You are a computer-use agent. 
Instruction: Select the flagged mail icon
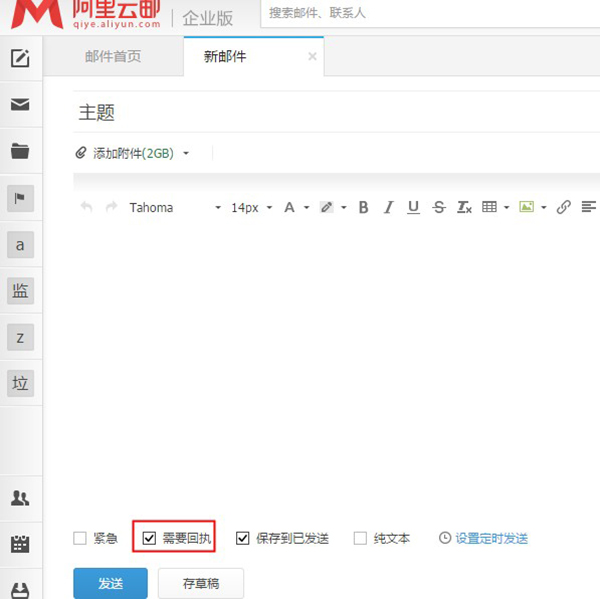point(20,198)
